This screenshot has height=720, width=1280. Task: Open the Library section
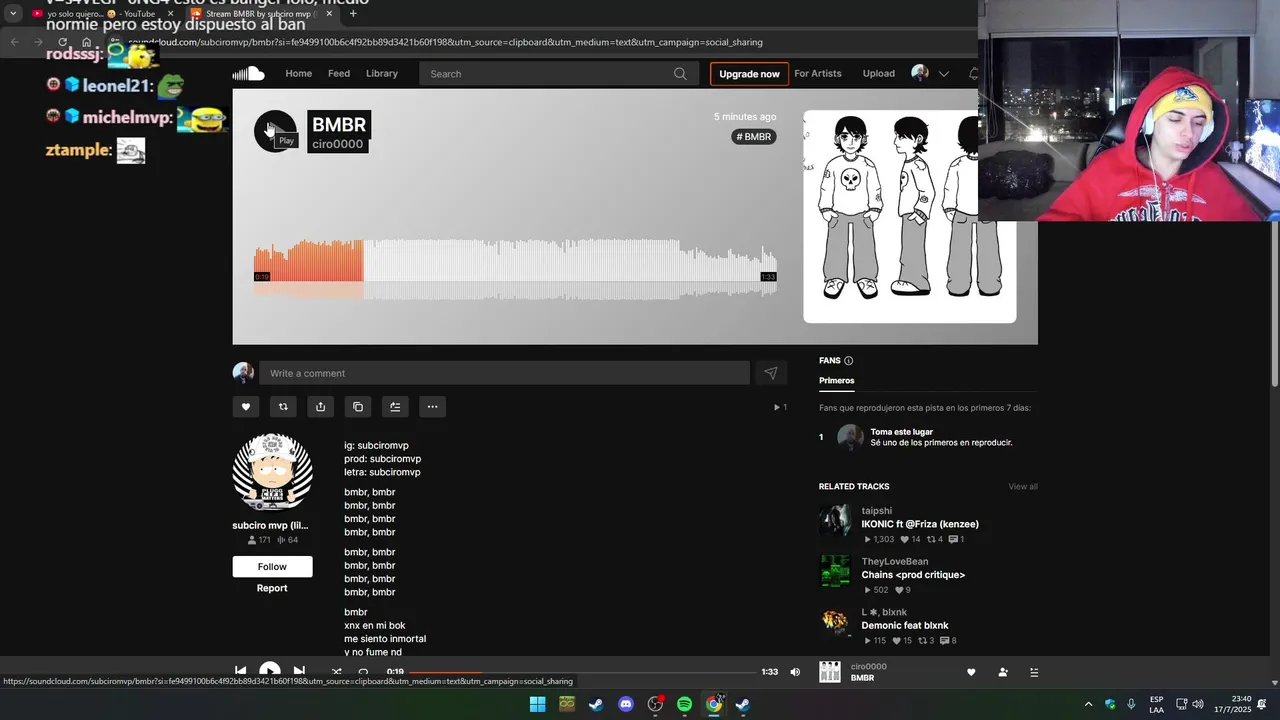pyautogui.click(x=382, y=73)
